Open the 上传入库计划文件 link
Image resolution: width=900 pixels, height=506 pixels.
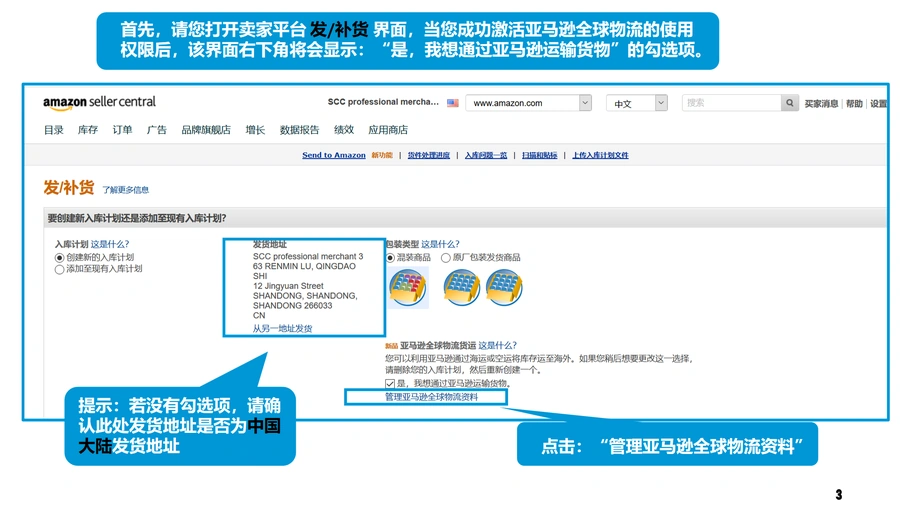coord(600,155)
